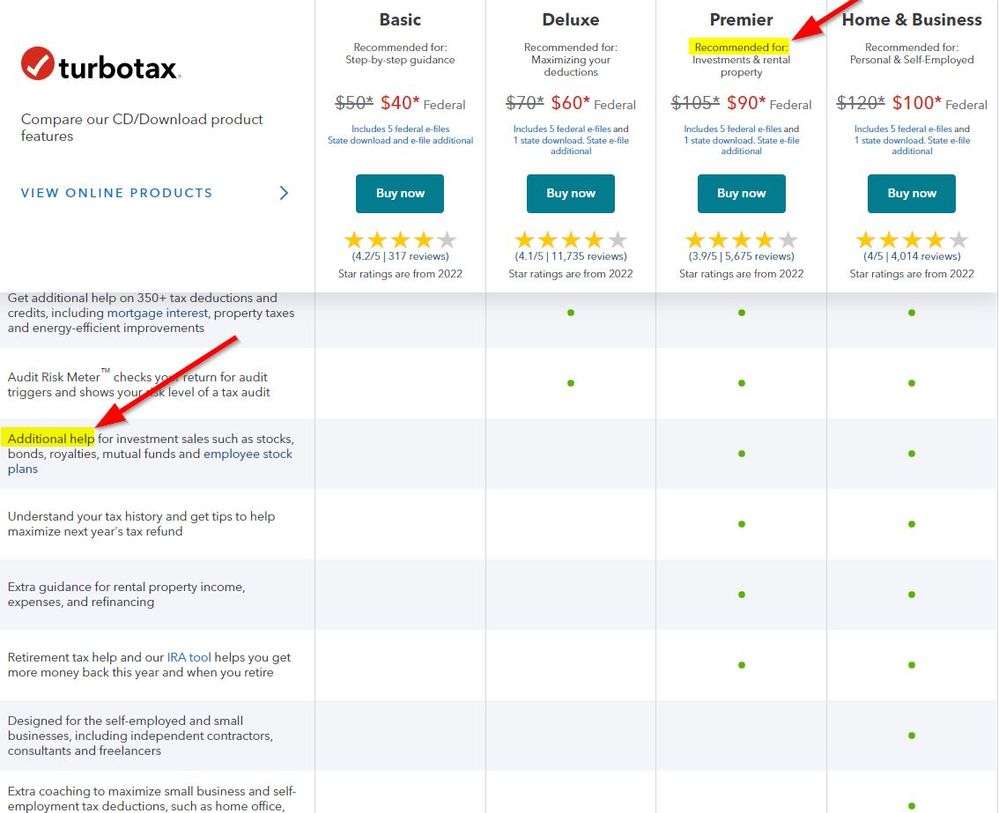Viewport: 999px width, 813px height.
Task: Click the Premier plan star rating
Action: [x=741, y=240]
